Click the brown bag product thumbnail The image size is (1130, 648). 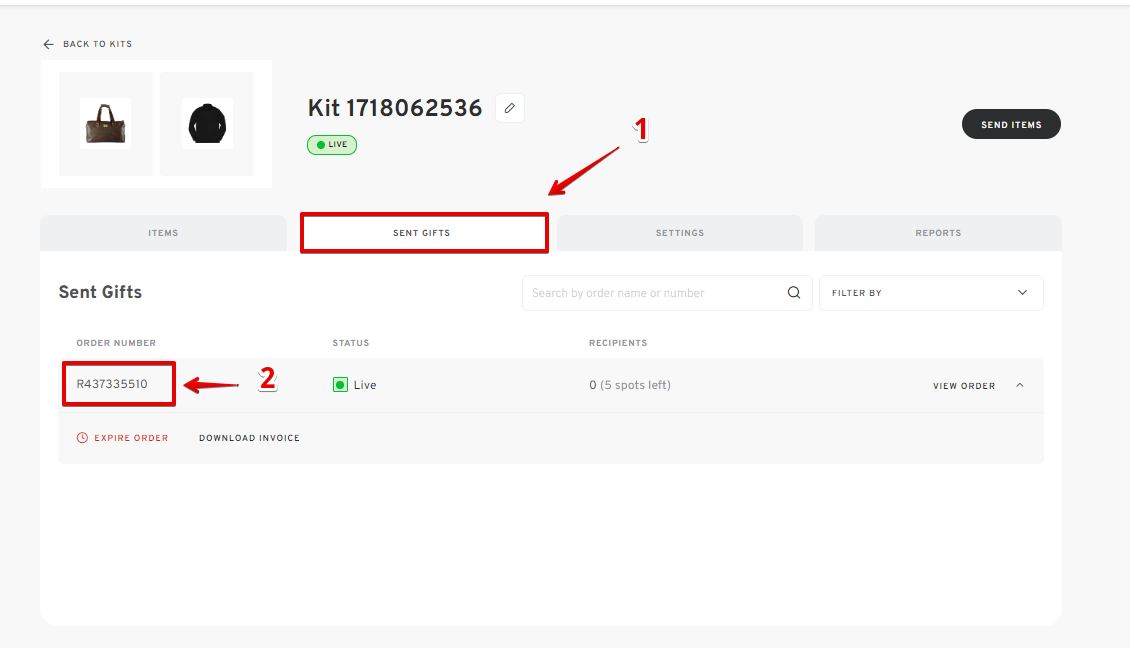(x=106, y=124)
